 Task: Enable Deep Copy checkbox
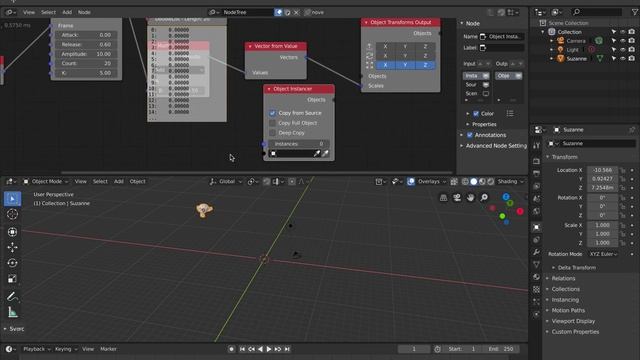pyautogui.click(x=272, y=133)
